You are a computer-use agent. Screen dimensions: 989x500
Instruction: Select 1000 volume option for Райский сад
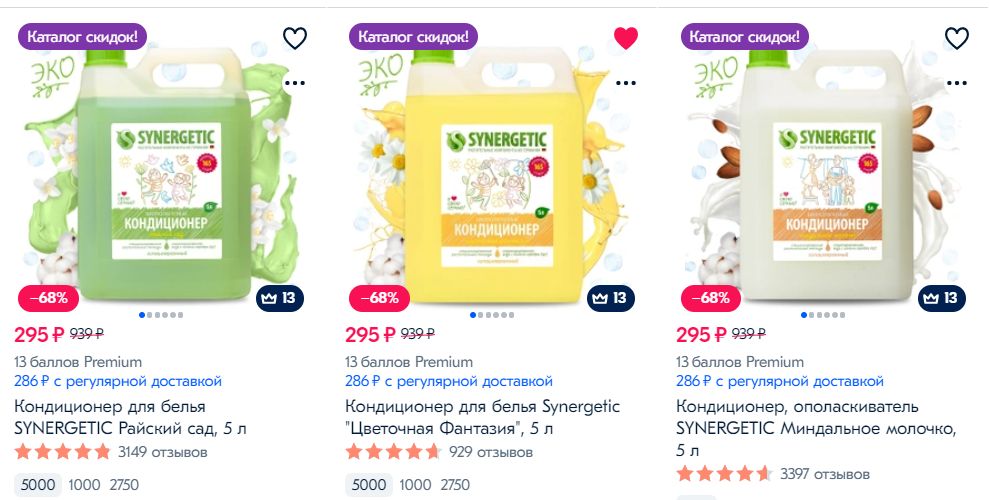tap(85, 485)
